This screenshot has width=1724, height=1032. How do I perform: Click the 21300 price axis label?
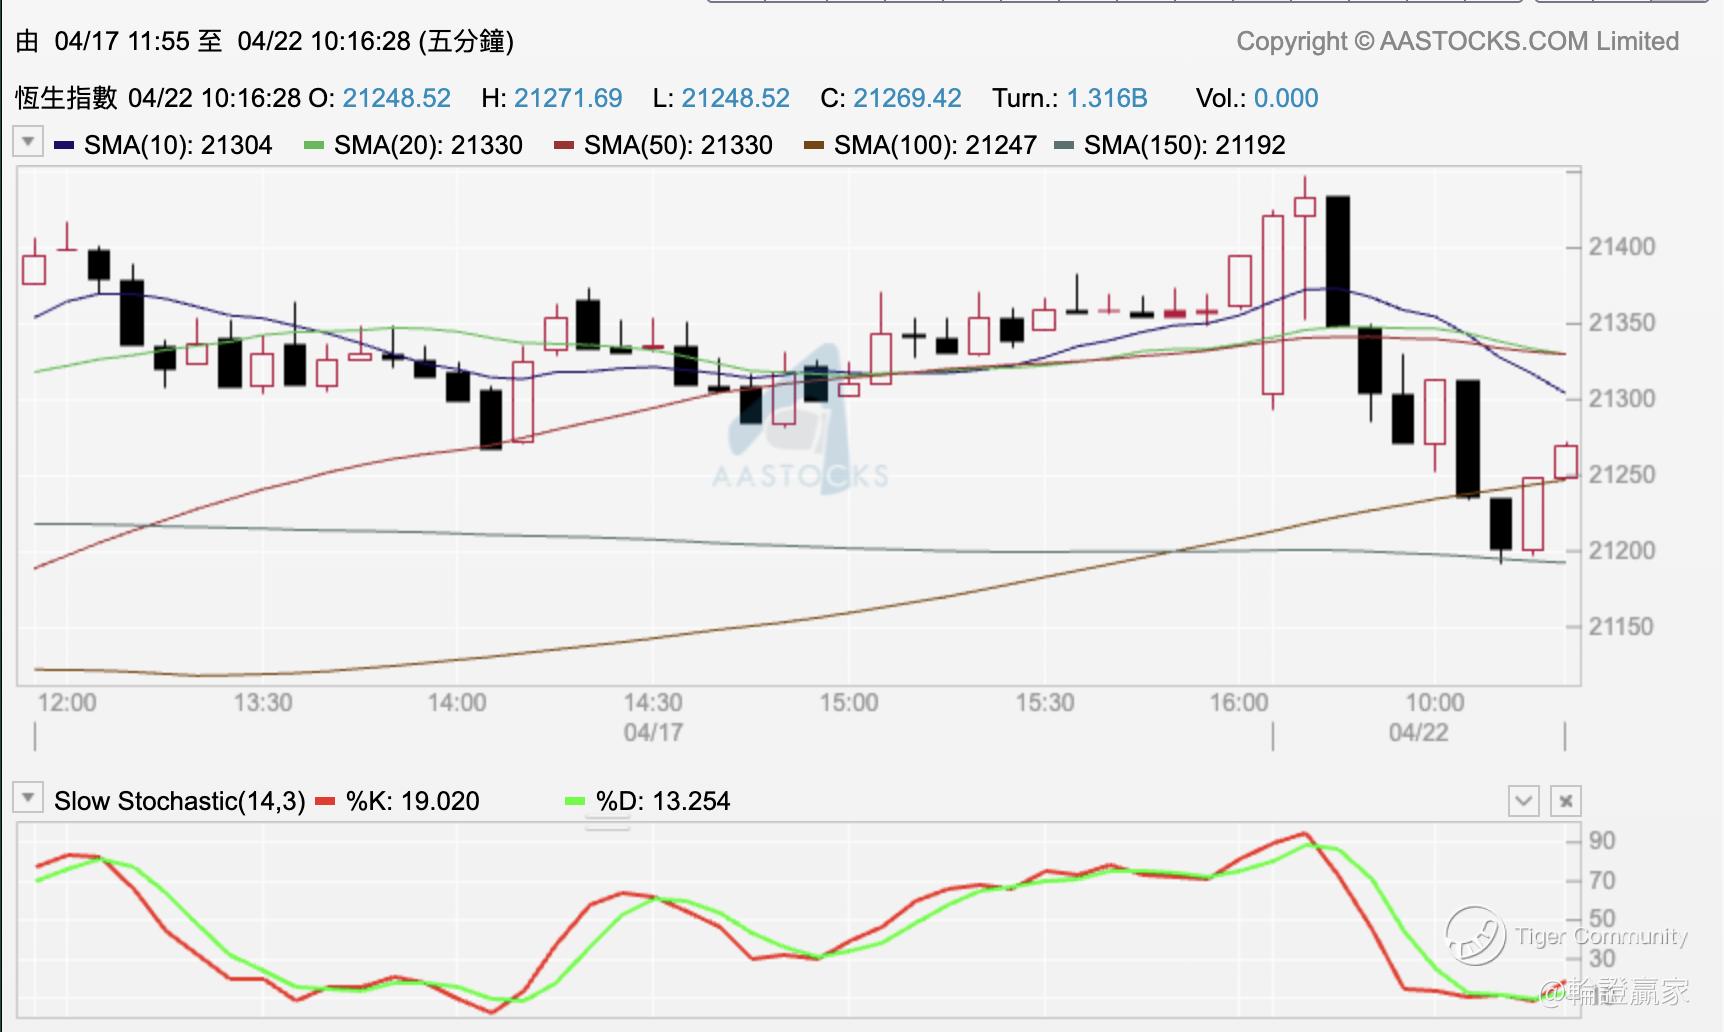pos(1622,398)
